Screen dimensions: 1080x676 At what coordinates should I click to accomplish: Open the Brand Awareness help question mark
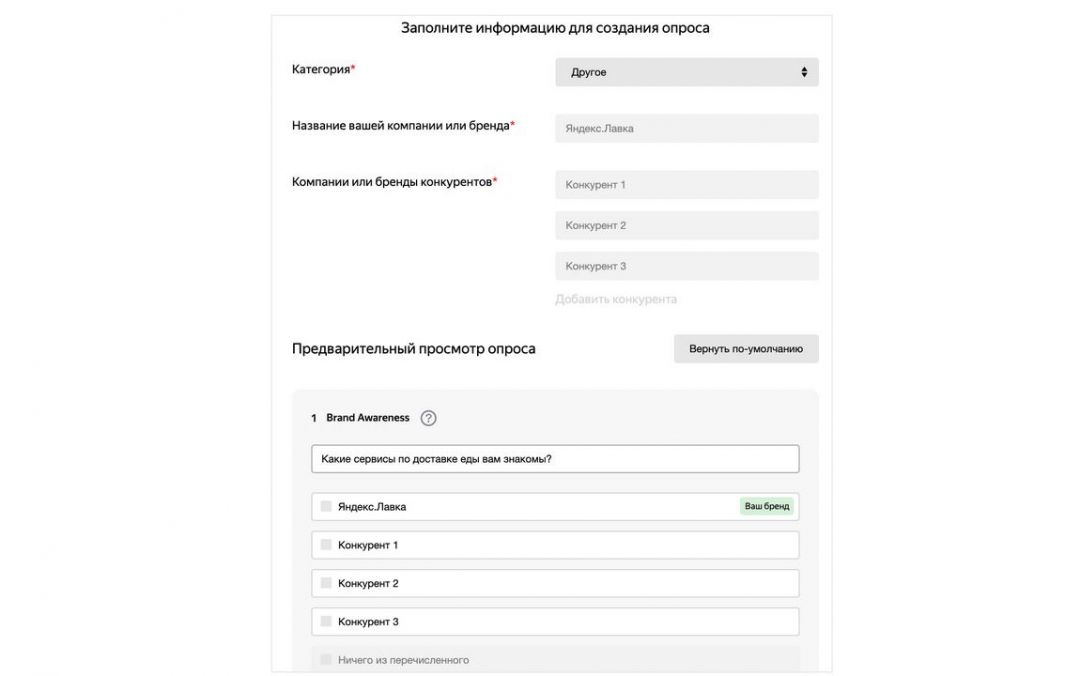427,417
